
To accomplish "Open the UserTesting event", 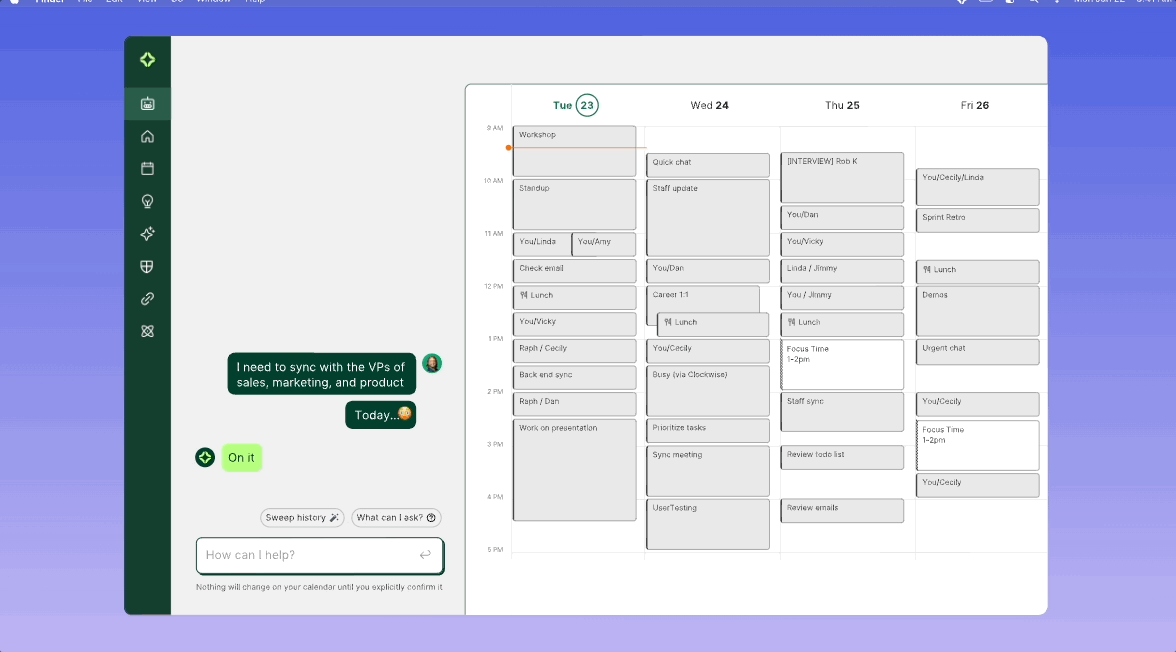I will coord(708,524).
